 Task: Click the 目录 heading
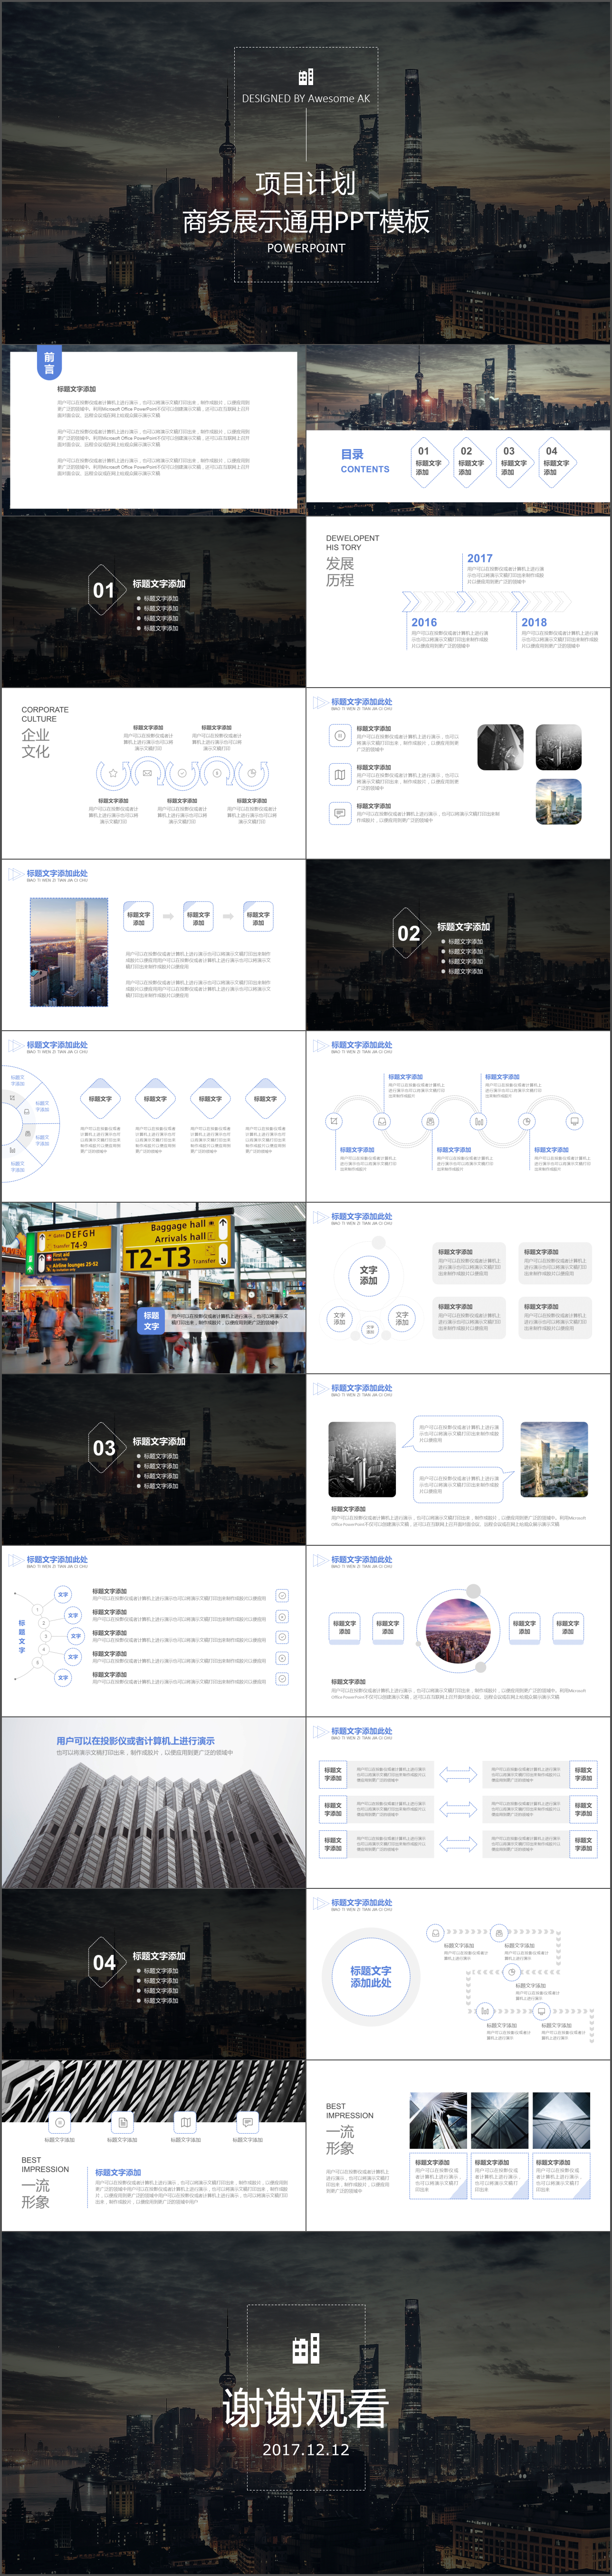pyautogui.click(x=352, y=454)
